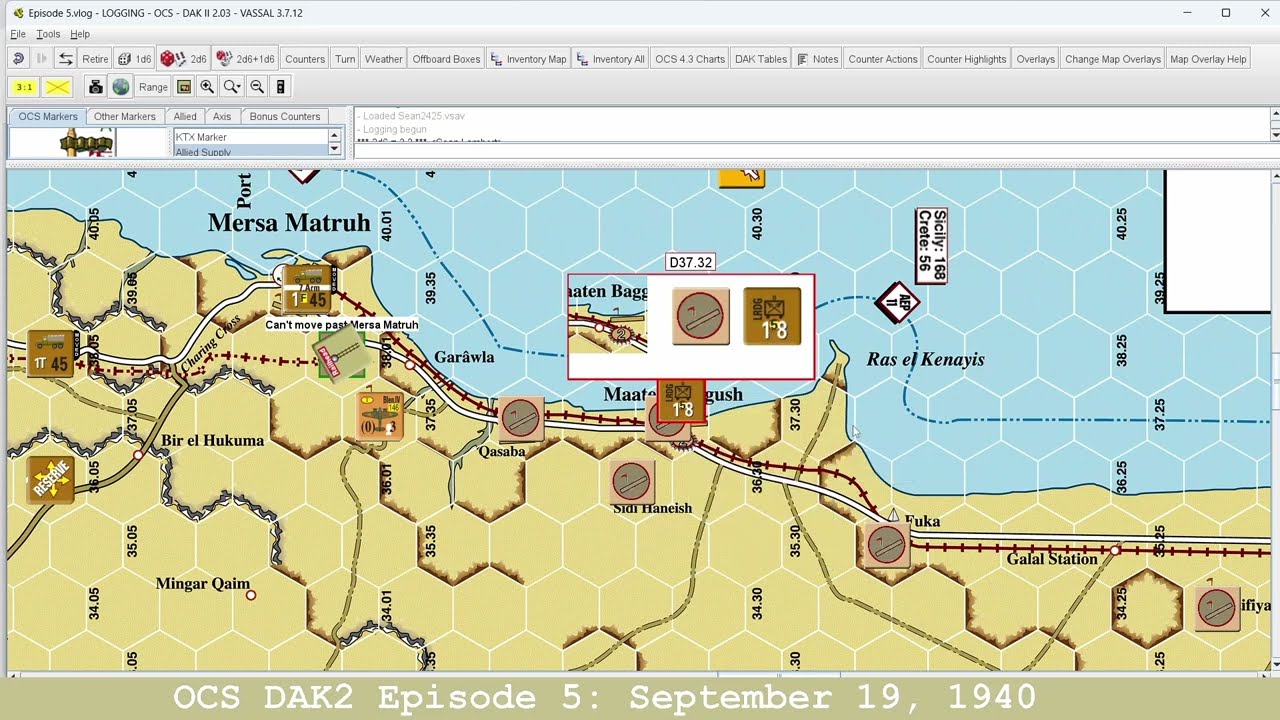Click the diamond shipping marker near Ras el Kenayis
This screenshot has height=720, width=1280.
896,302
